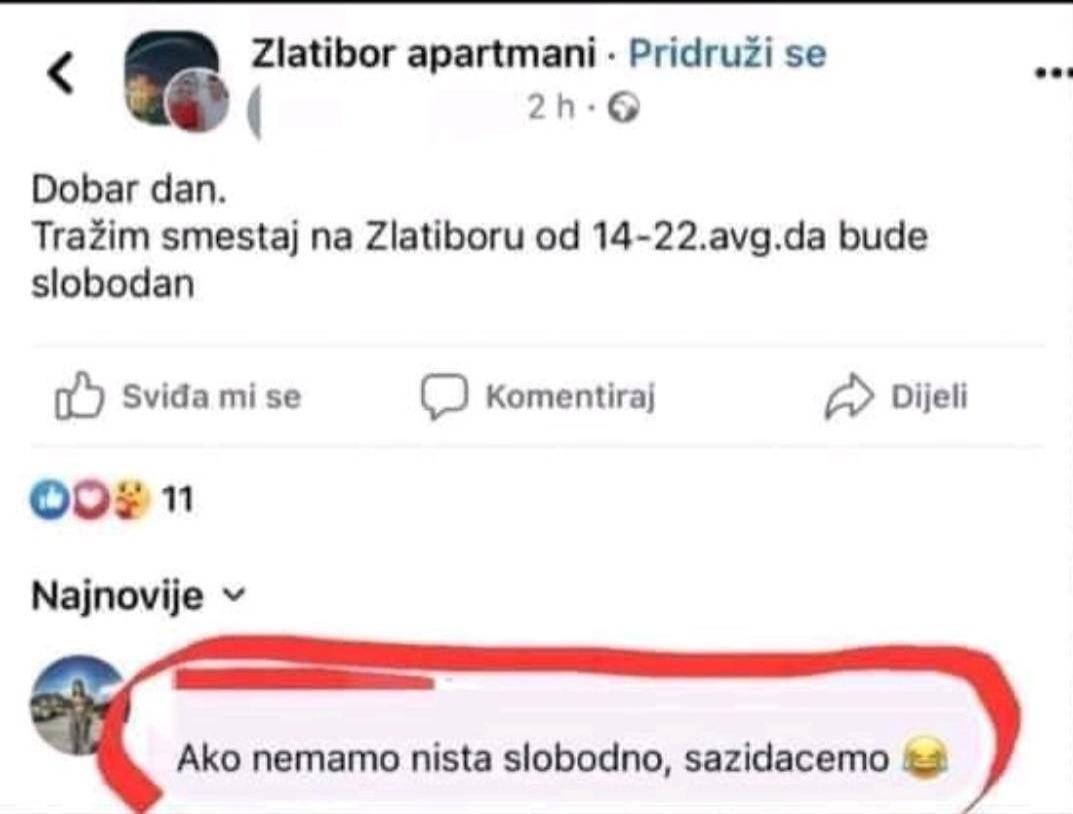Click the blue like reaction emoji

pyautogui.click(x=48, y=499)
